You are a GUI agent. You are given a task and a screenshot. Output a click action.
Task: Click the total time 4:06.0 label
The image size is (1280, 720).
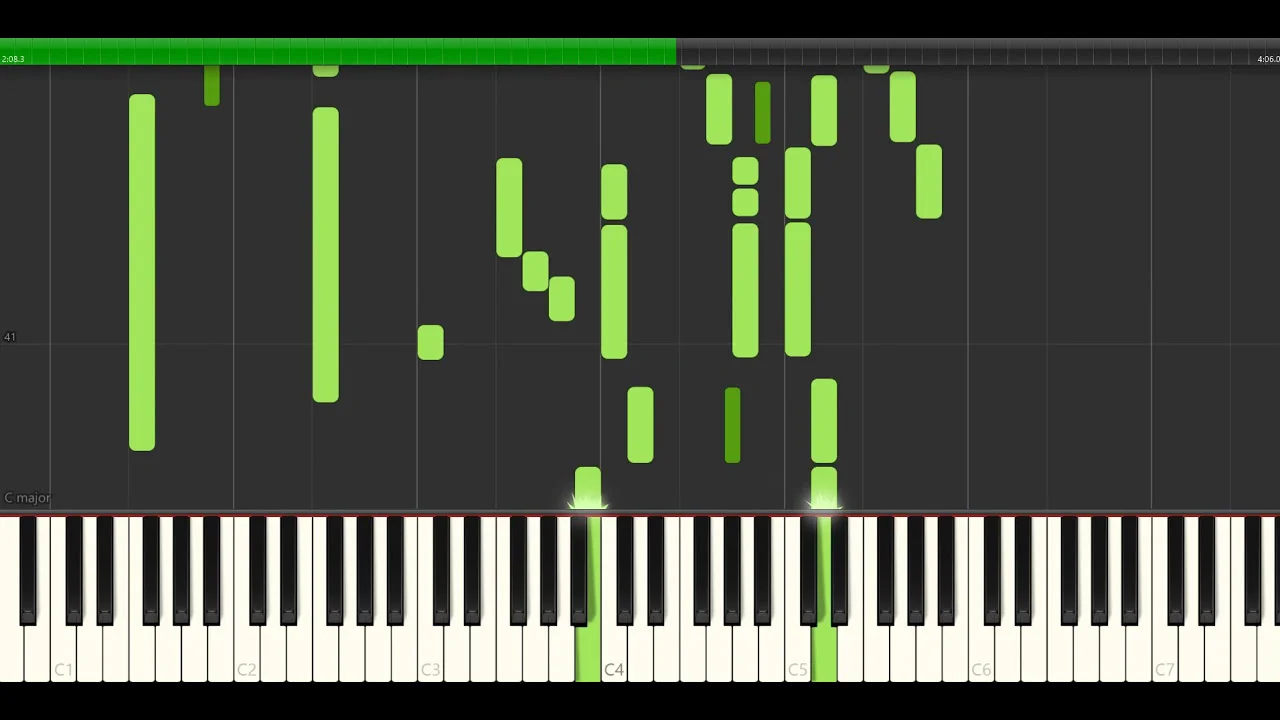pos(1267,59)
